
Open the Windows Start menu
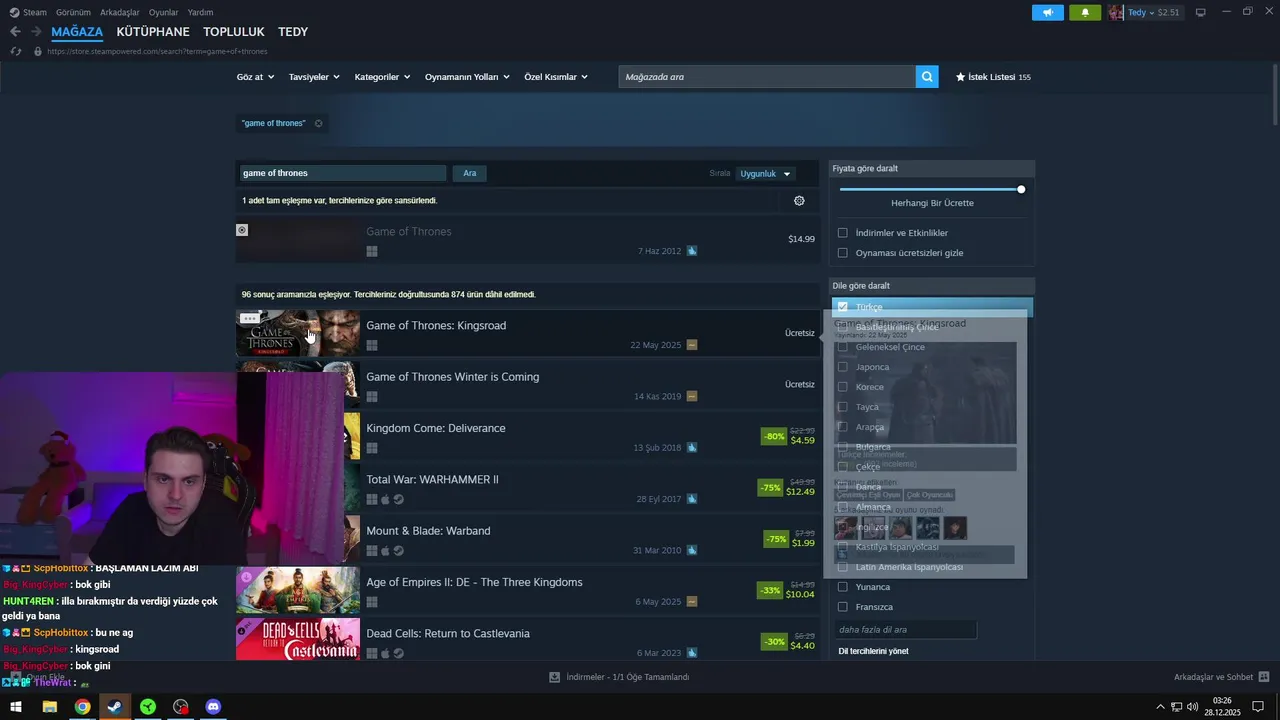pyautogui.click(x=16, y=707)
